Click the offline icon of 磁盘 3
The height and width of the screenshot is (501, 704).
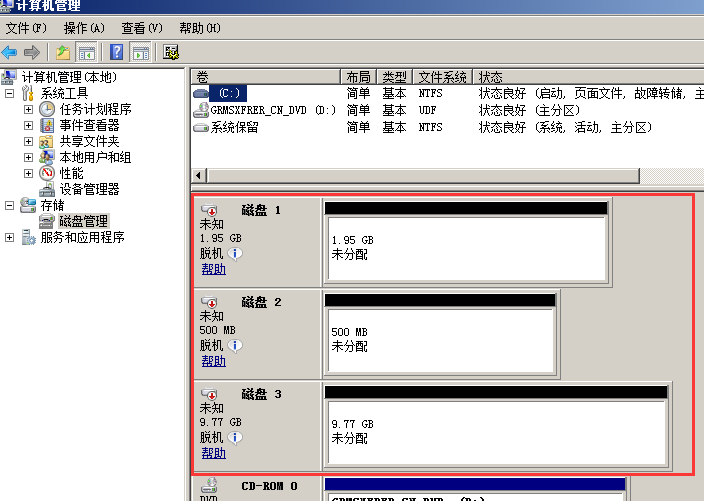[209, 394]
